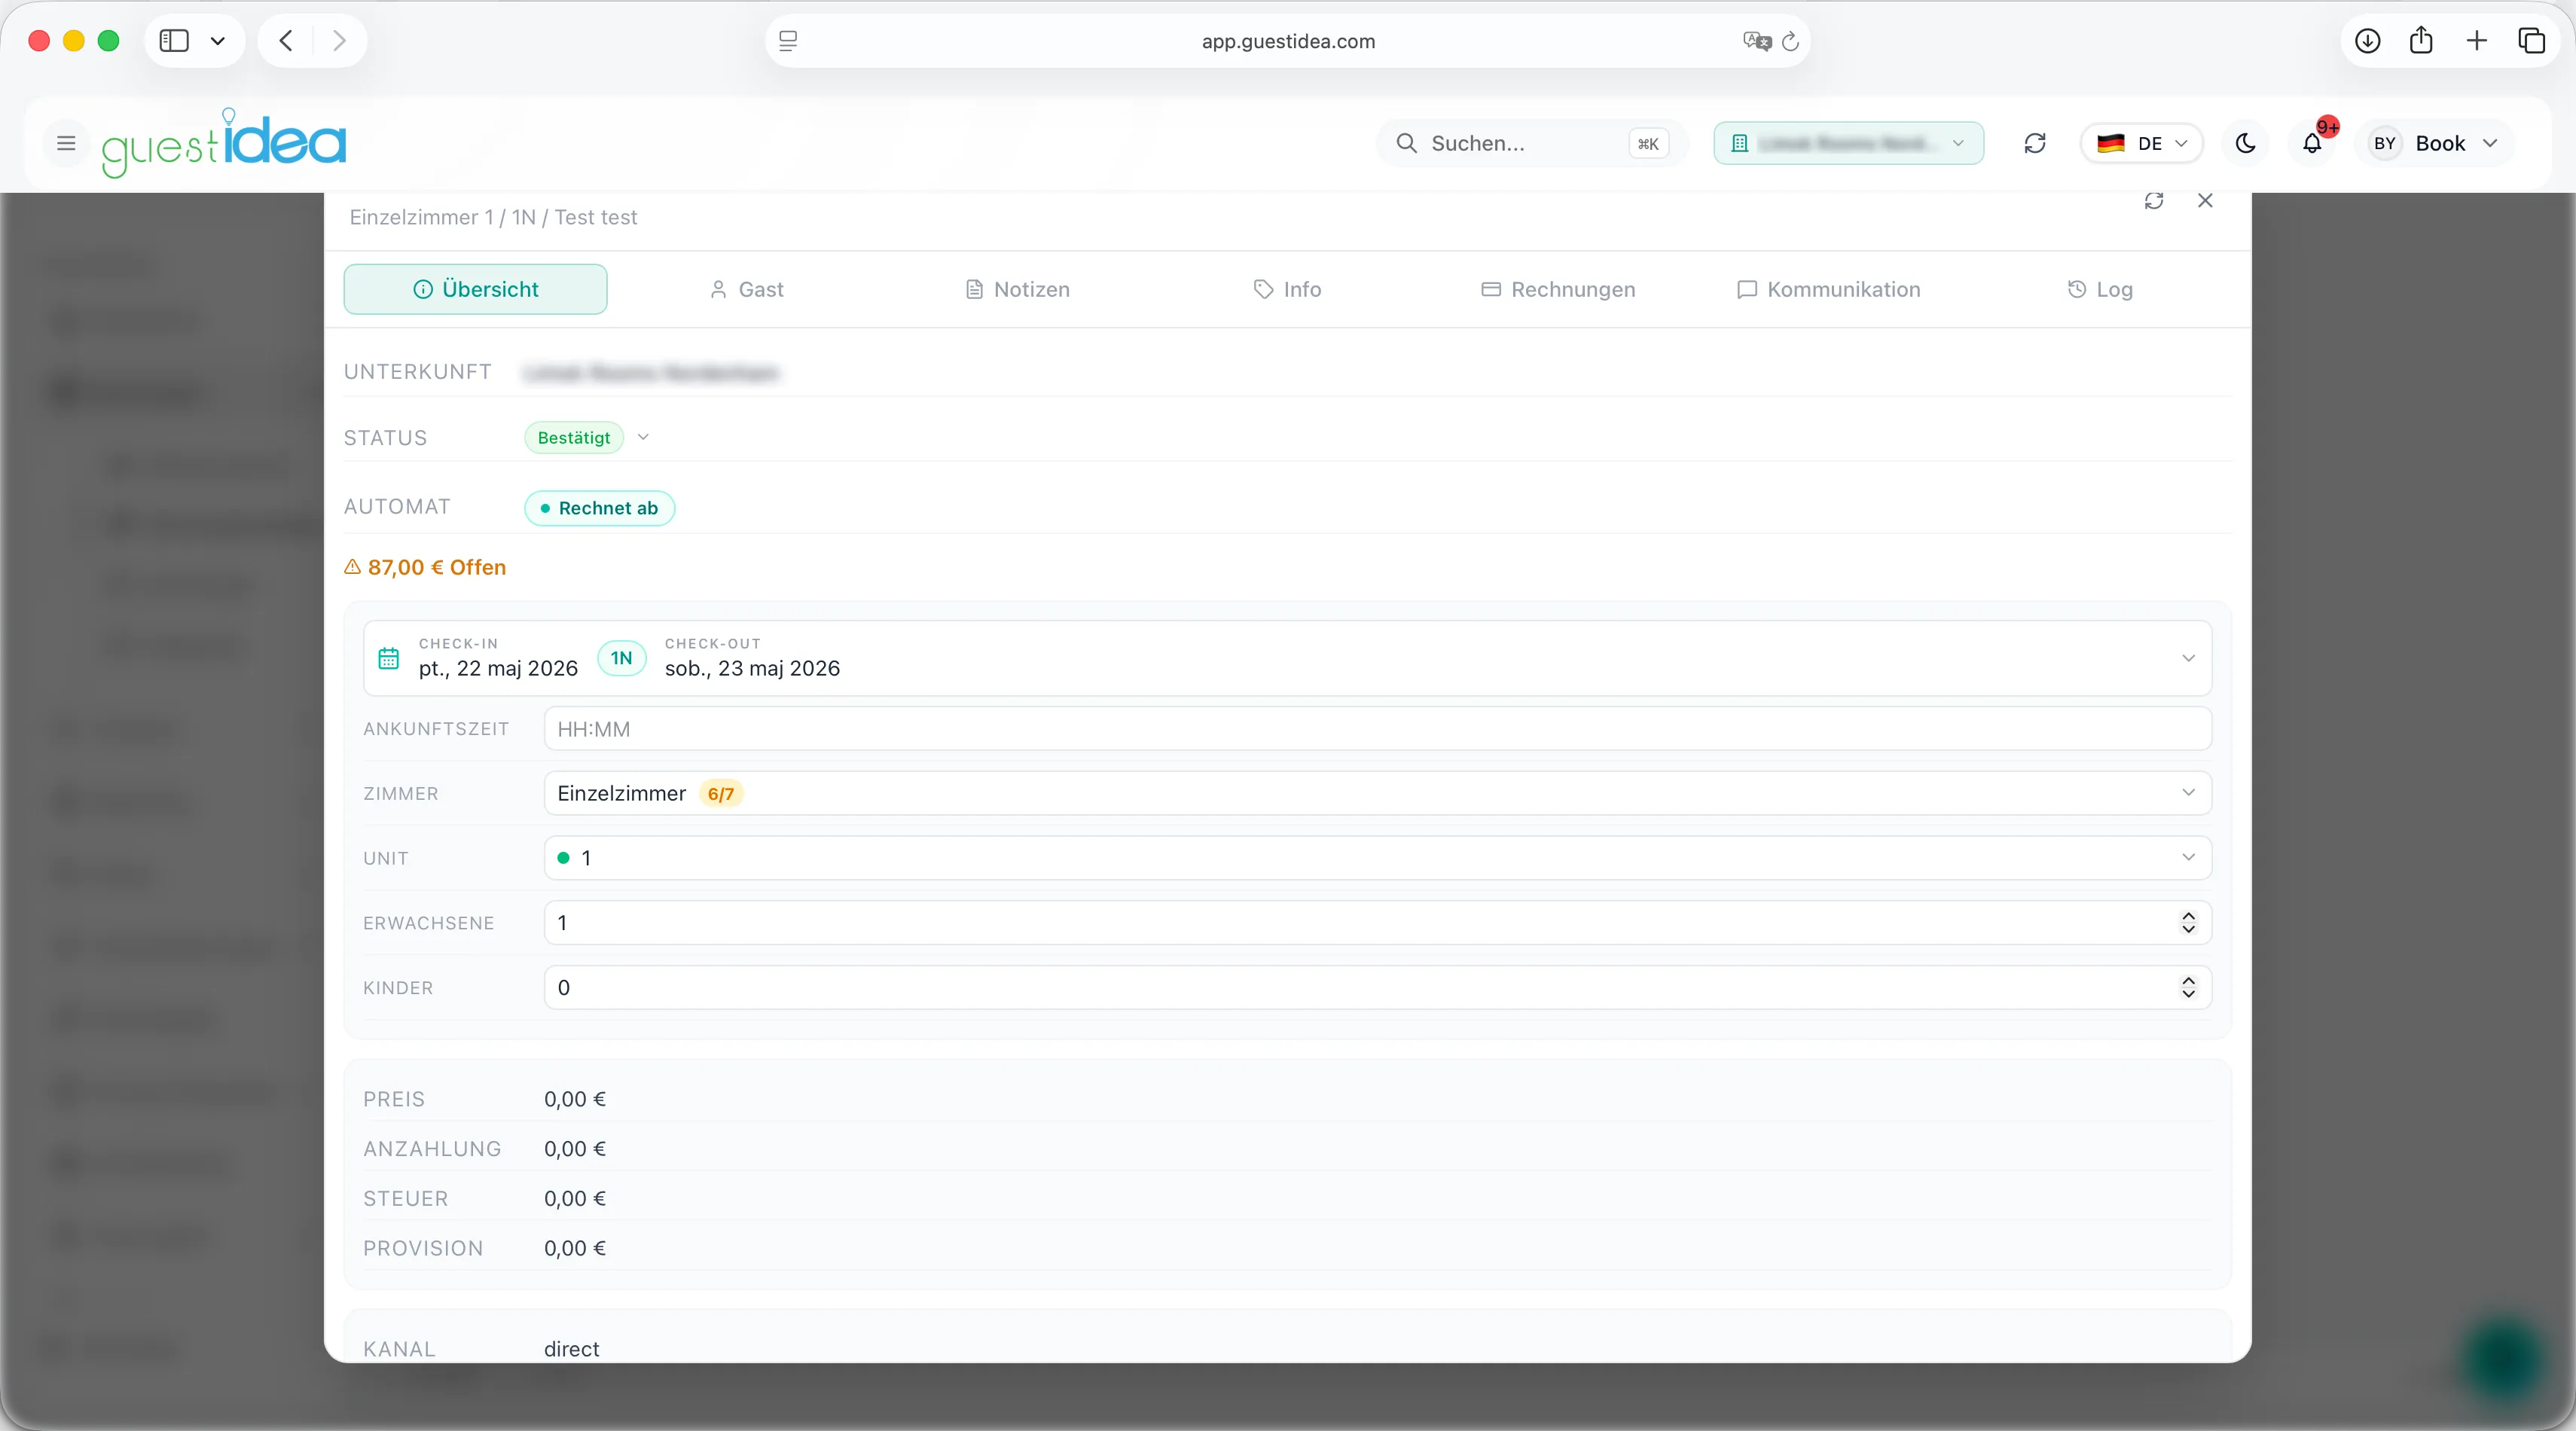Viewport: 2576px width, 1431px height.
Task: Open the property selector dropdown in header
Action: [x=1848, y=143]
